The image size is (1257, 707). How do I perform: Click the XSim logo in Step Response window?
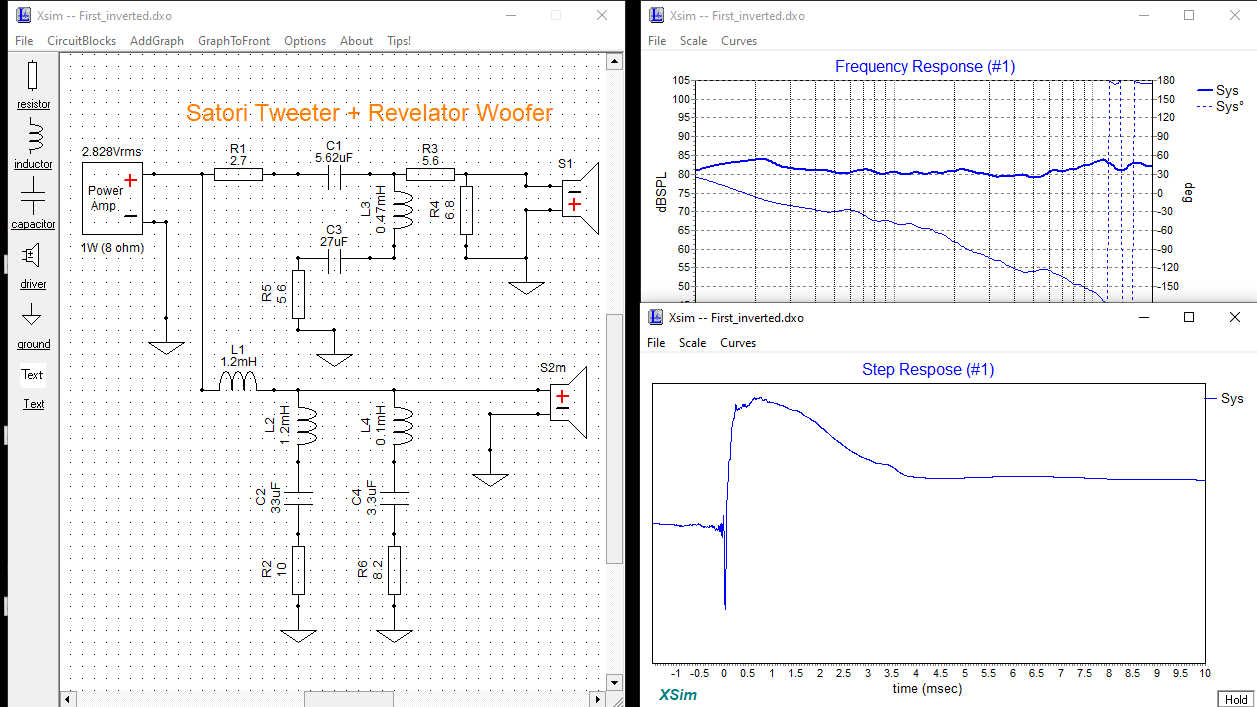click(x=678, y=694)
